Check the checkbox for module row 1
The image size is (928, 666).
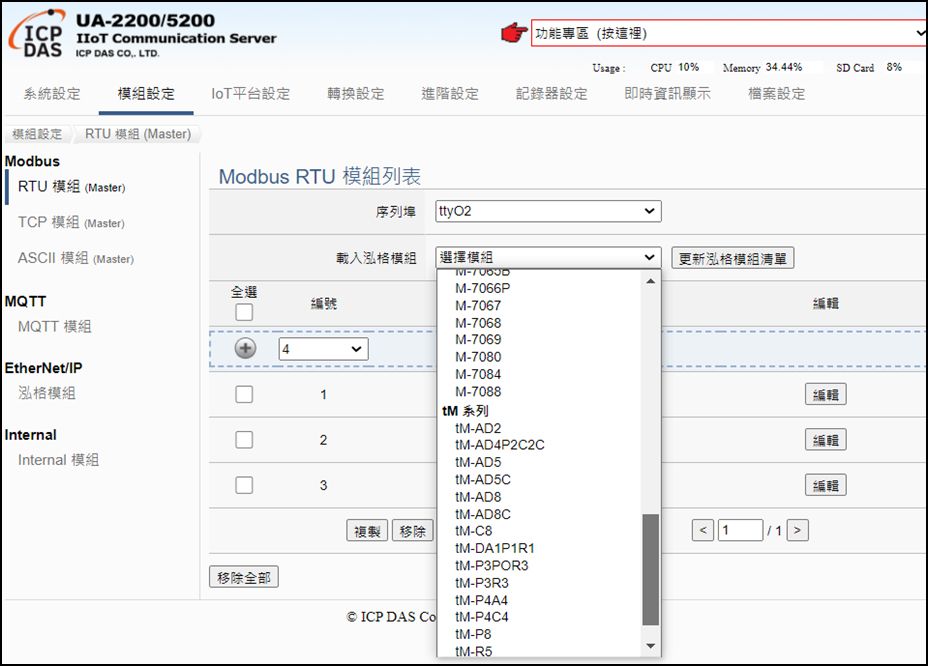click(x=244, y=394)
